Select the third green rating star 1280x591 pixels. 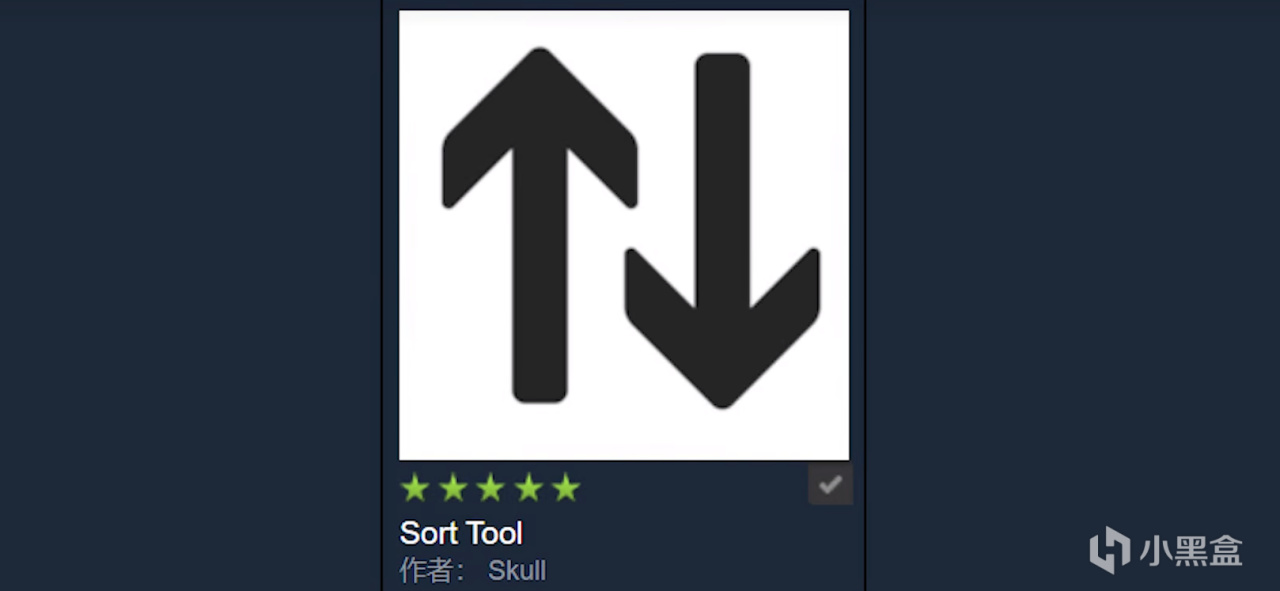click(490, 488)
